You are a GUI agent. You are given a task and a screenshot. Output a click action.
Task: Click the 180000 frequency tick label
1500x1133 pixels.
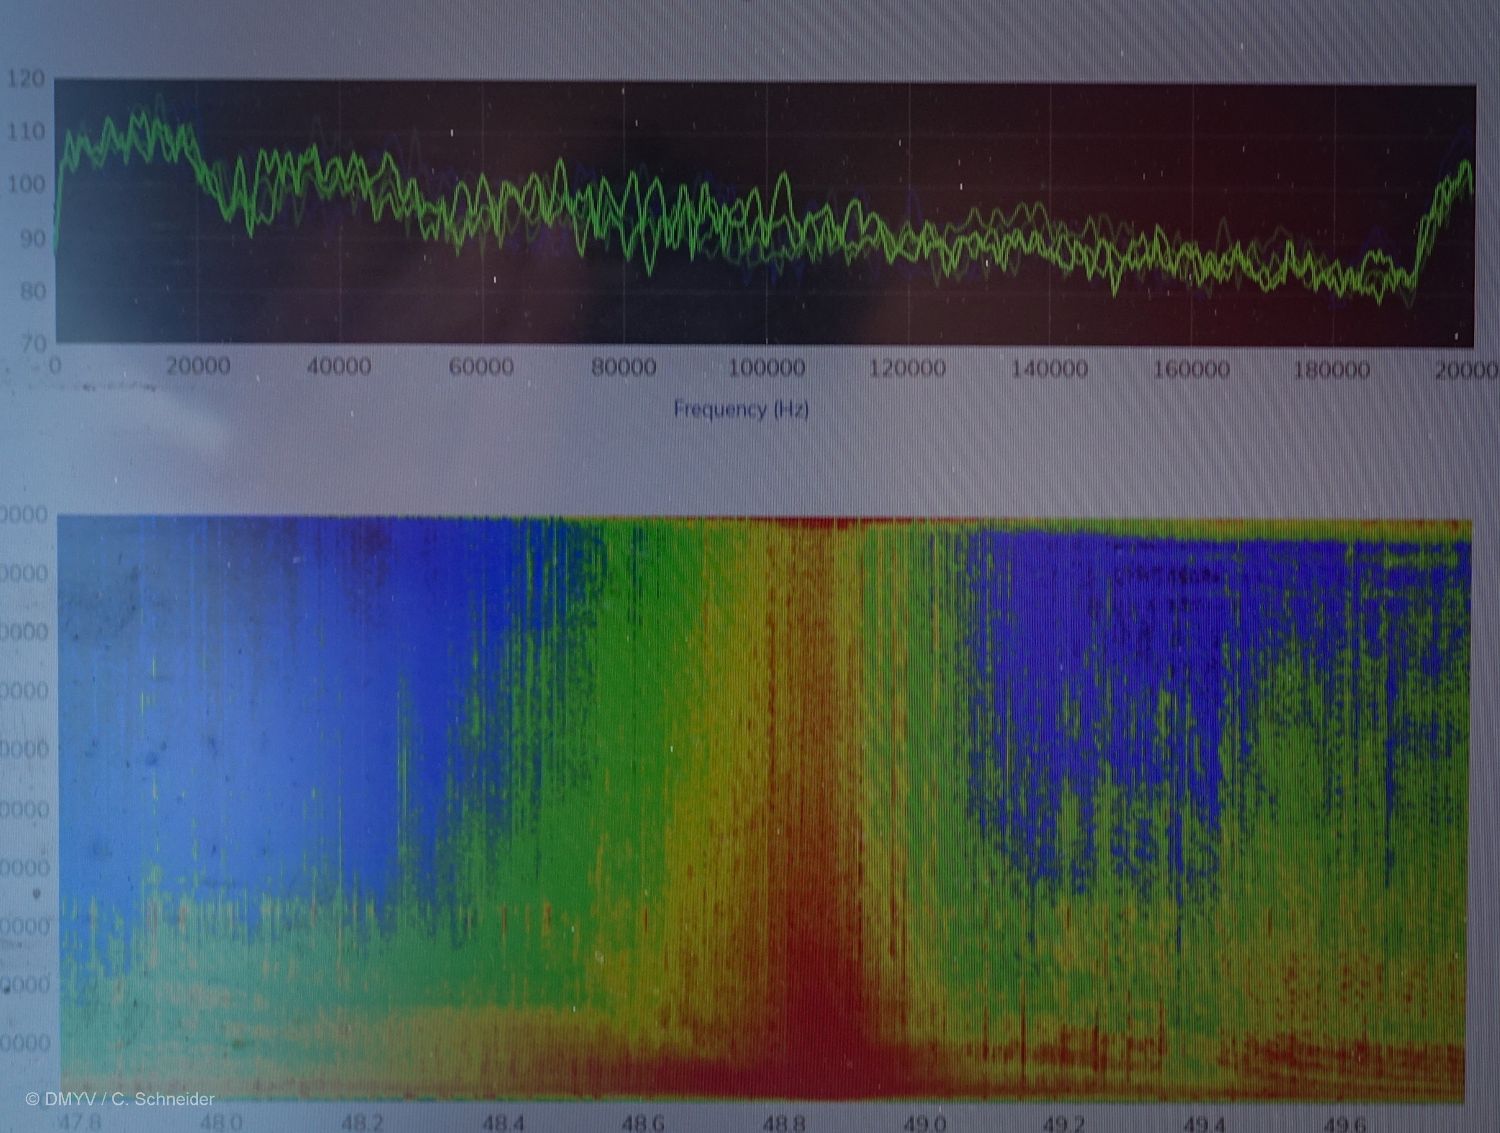click(1332, 370)
